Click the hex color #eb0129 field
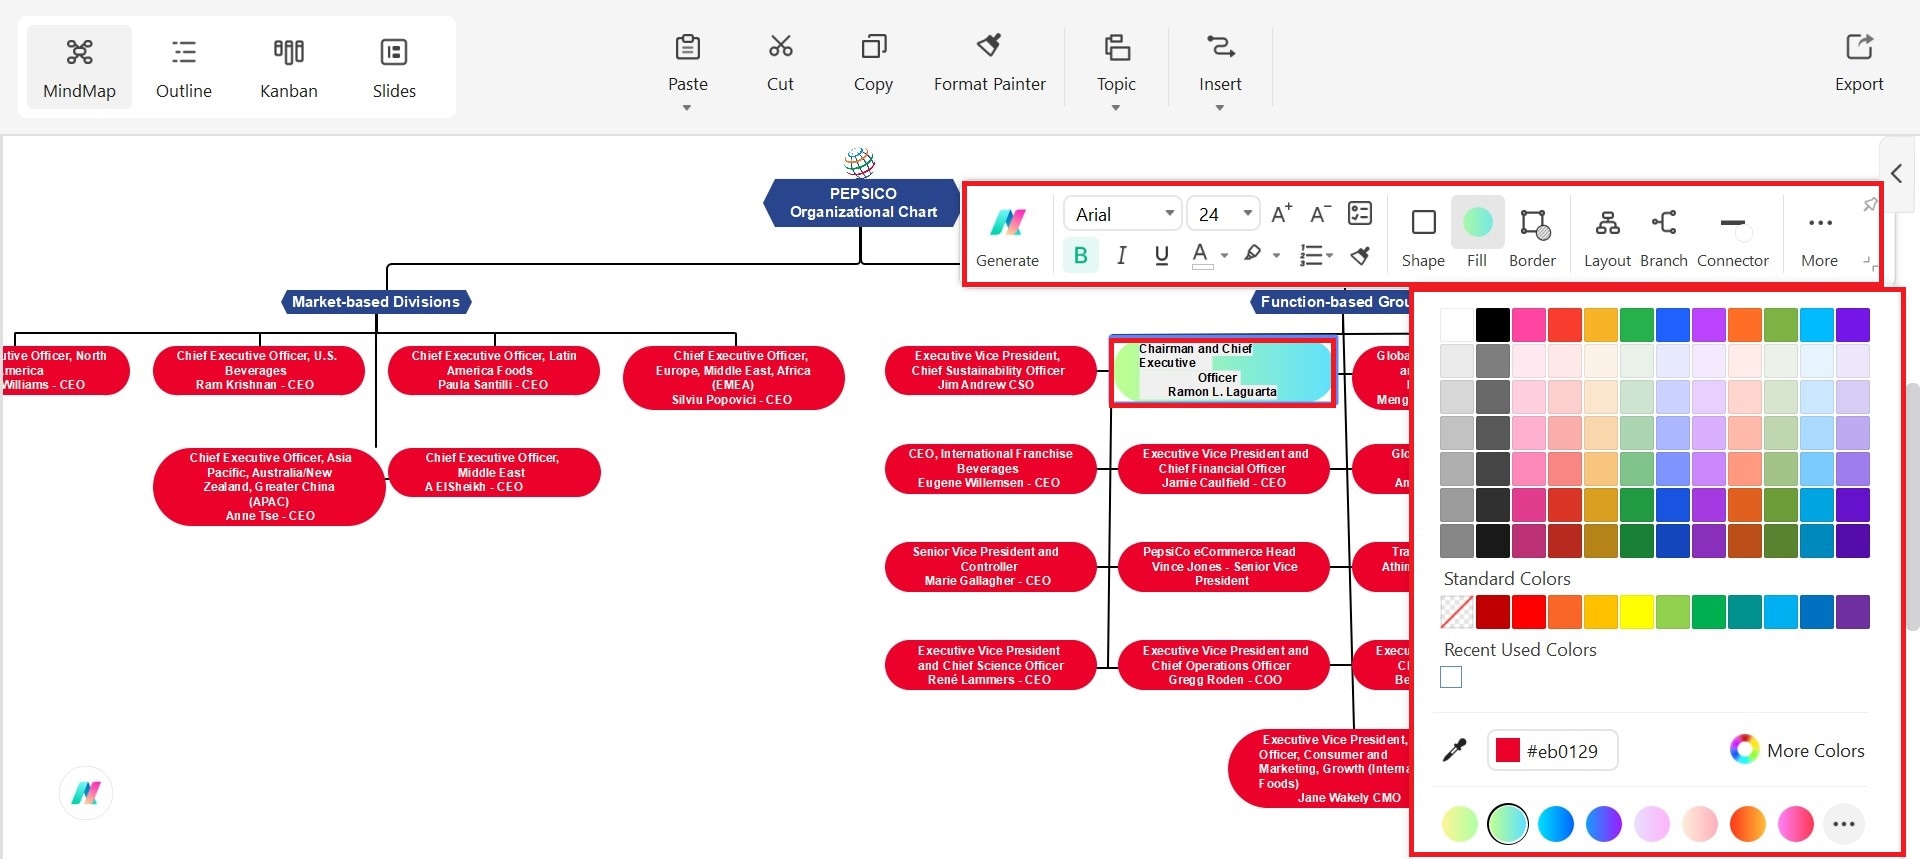 point(1553,750)
